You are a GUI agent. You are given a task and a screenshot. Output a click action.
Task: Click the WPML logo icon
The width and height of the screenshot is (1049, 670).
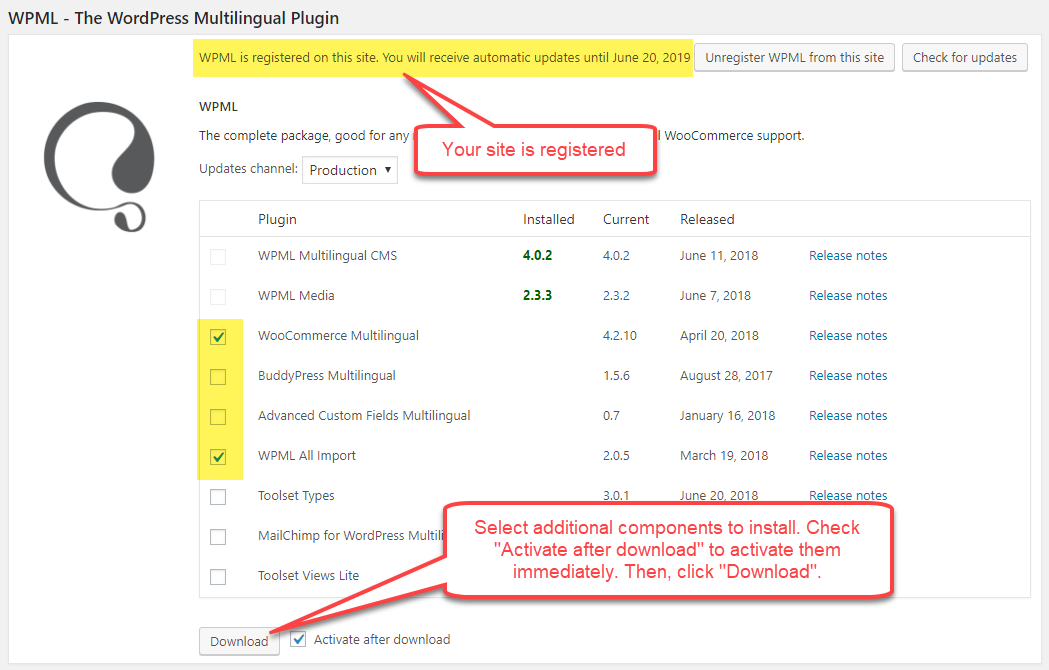pyautogui.click(x=99, y=167)
